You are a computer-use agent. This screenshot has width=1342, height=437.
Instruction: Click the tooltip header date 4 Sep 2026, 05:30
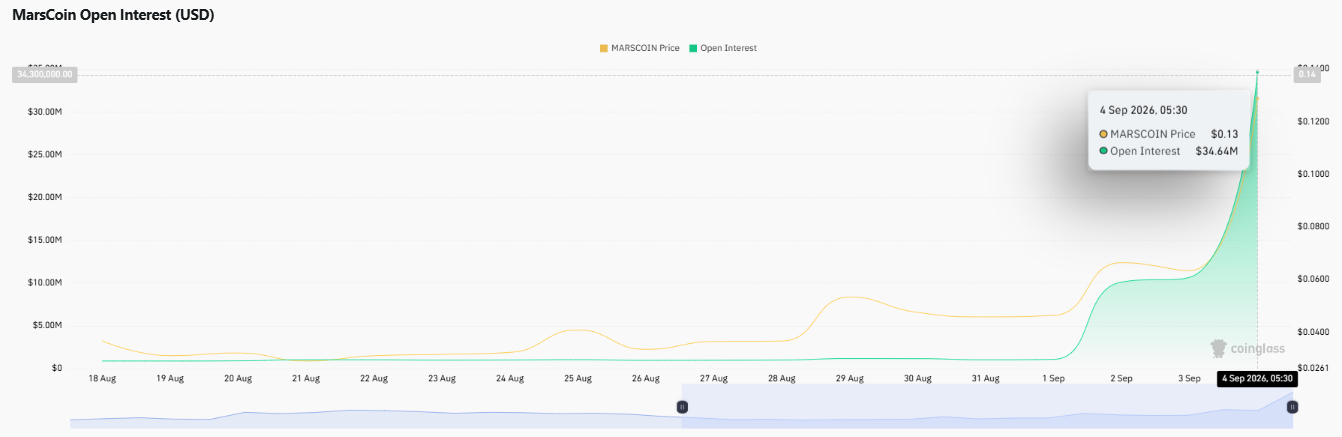point(1143,110)
